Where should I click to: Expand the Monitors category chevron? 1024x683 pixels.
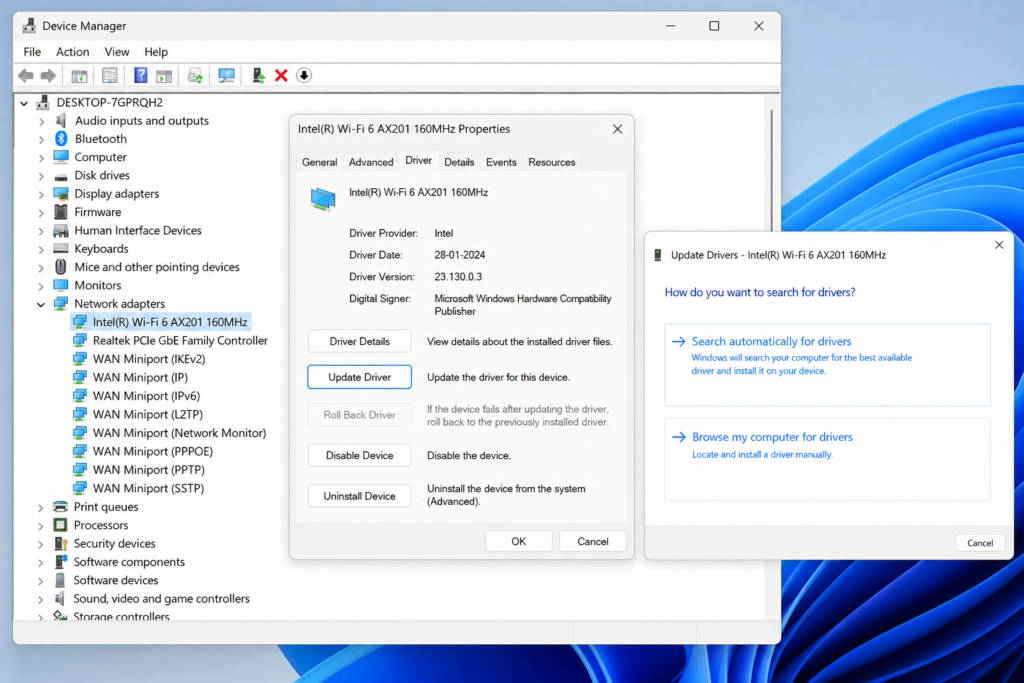(x=41, y=285)
